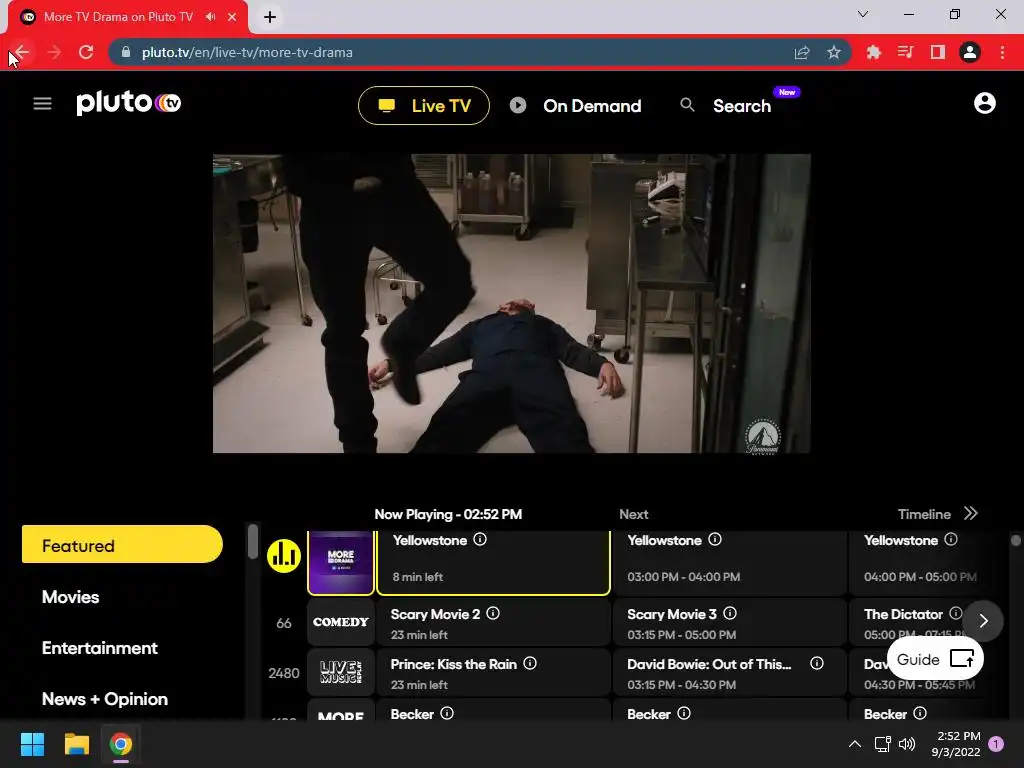Open the Pluto TV account profile icon

tap(984, 103)
